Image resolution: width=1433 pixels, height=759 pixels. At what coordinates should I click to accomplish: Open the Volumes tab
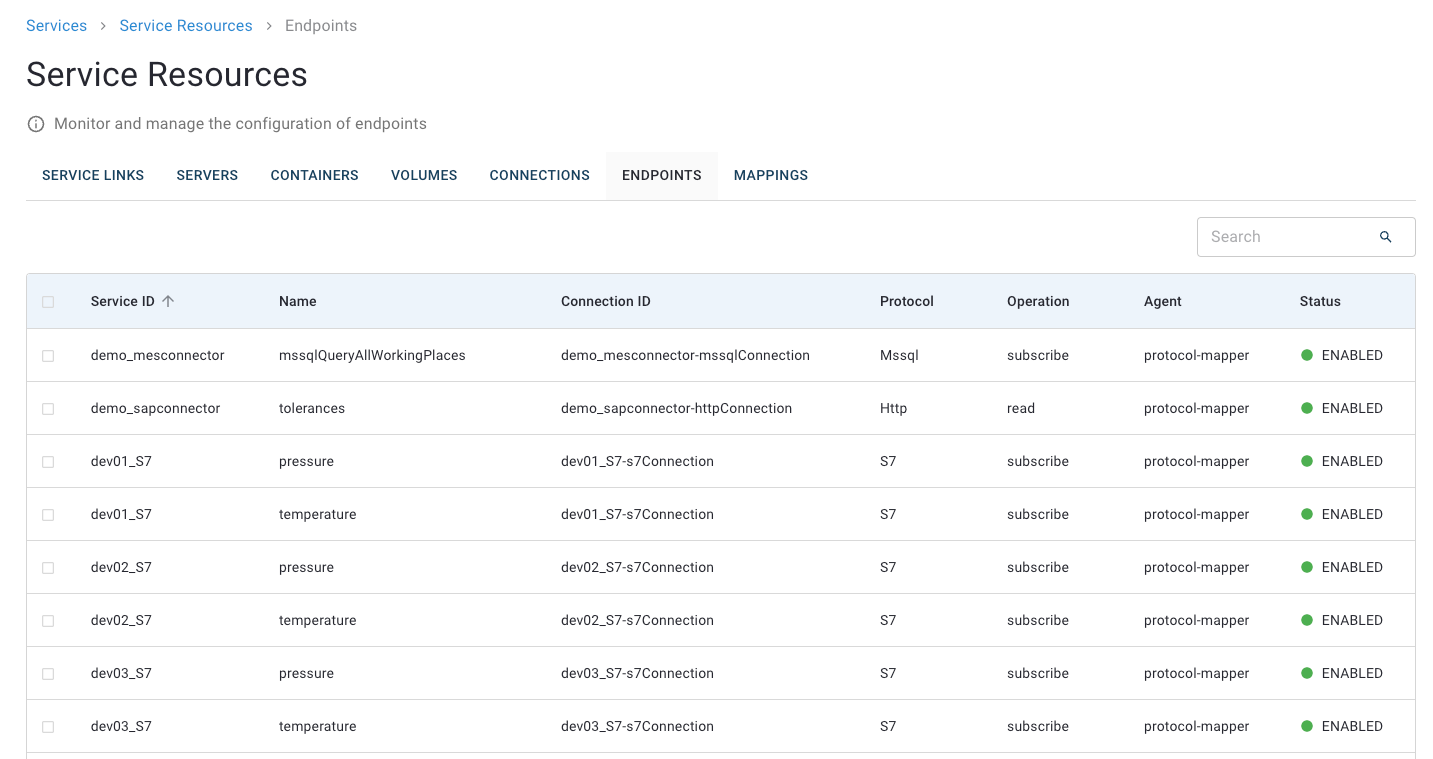424,175
